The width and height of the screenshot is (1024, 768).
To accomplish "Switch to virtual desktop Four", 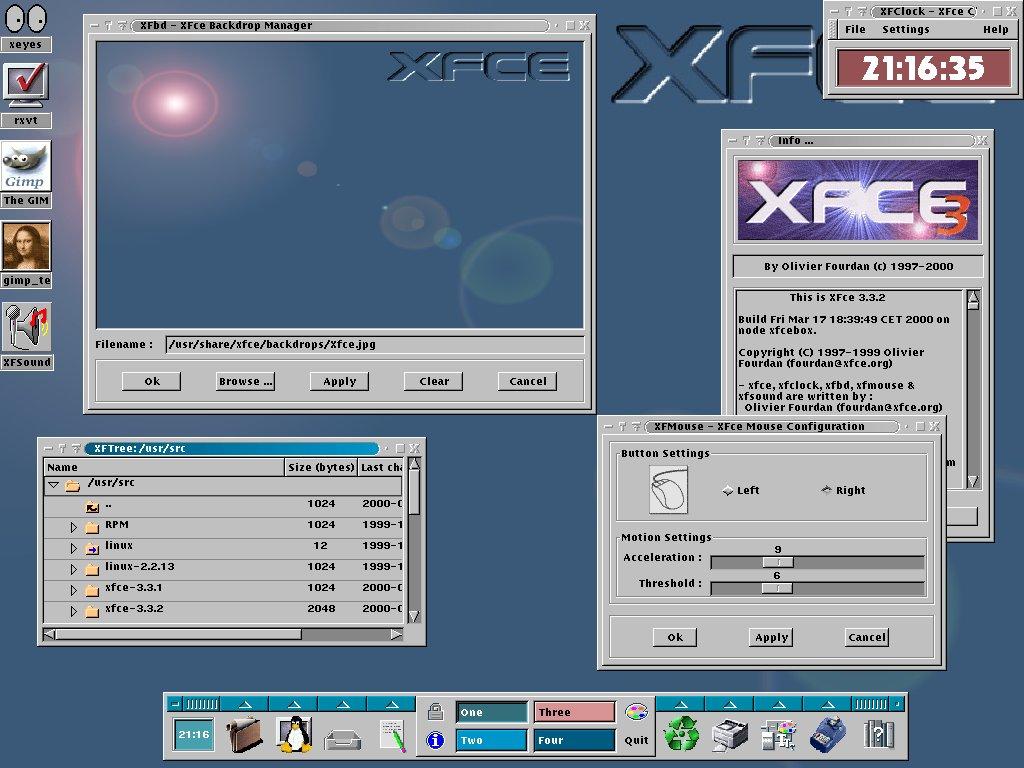I will [575, 741].
